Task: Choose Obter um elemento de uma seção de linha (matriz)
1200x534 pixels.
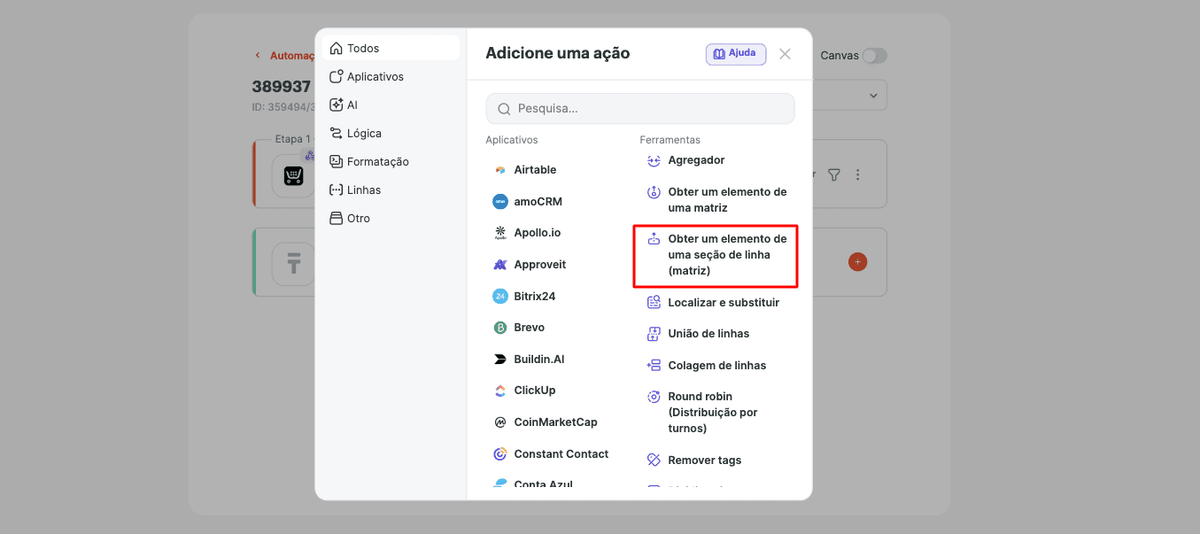Action: (727, 255)
